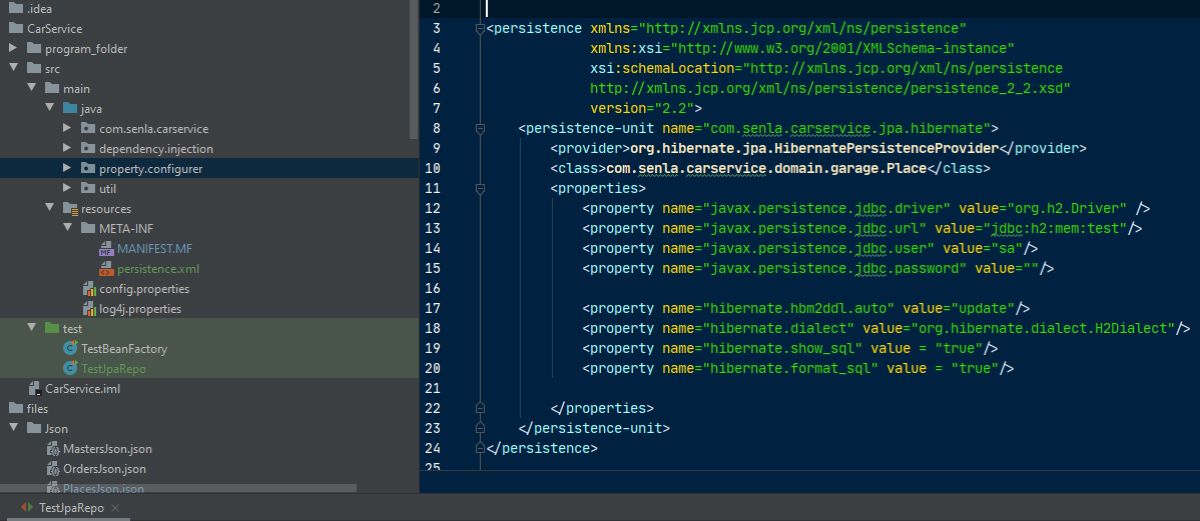Click the name "hibernate.format_sql"
This screenshot has width=1200, height=521.
coord(791,368)
